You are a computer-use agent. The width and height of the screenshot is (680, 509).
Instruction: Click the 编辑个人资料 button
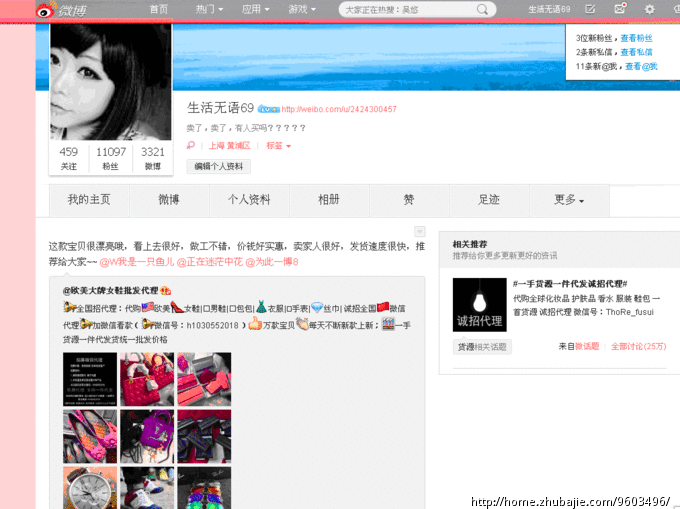pos(219,166)
